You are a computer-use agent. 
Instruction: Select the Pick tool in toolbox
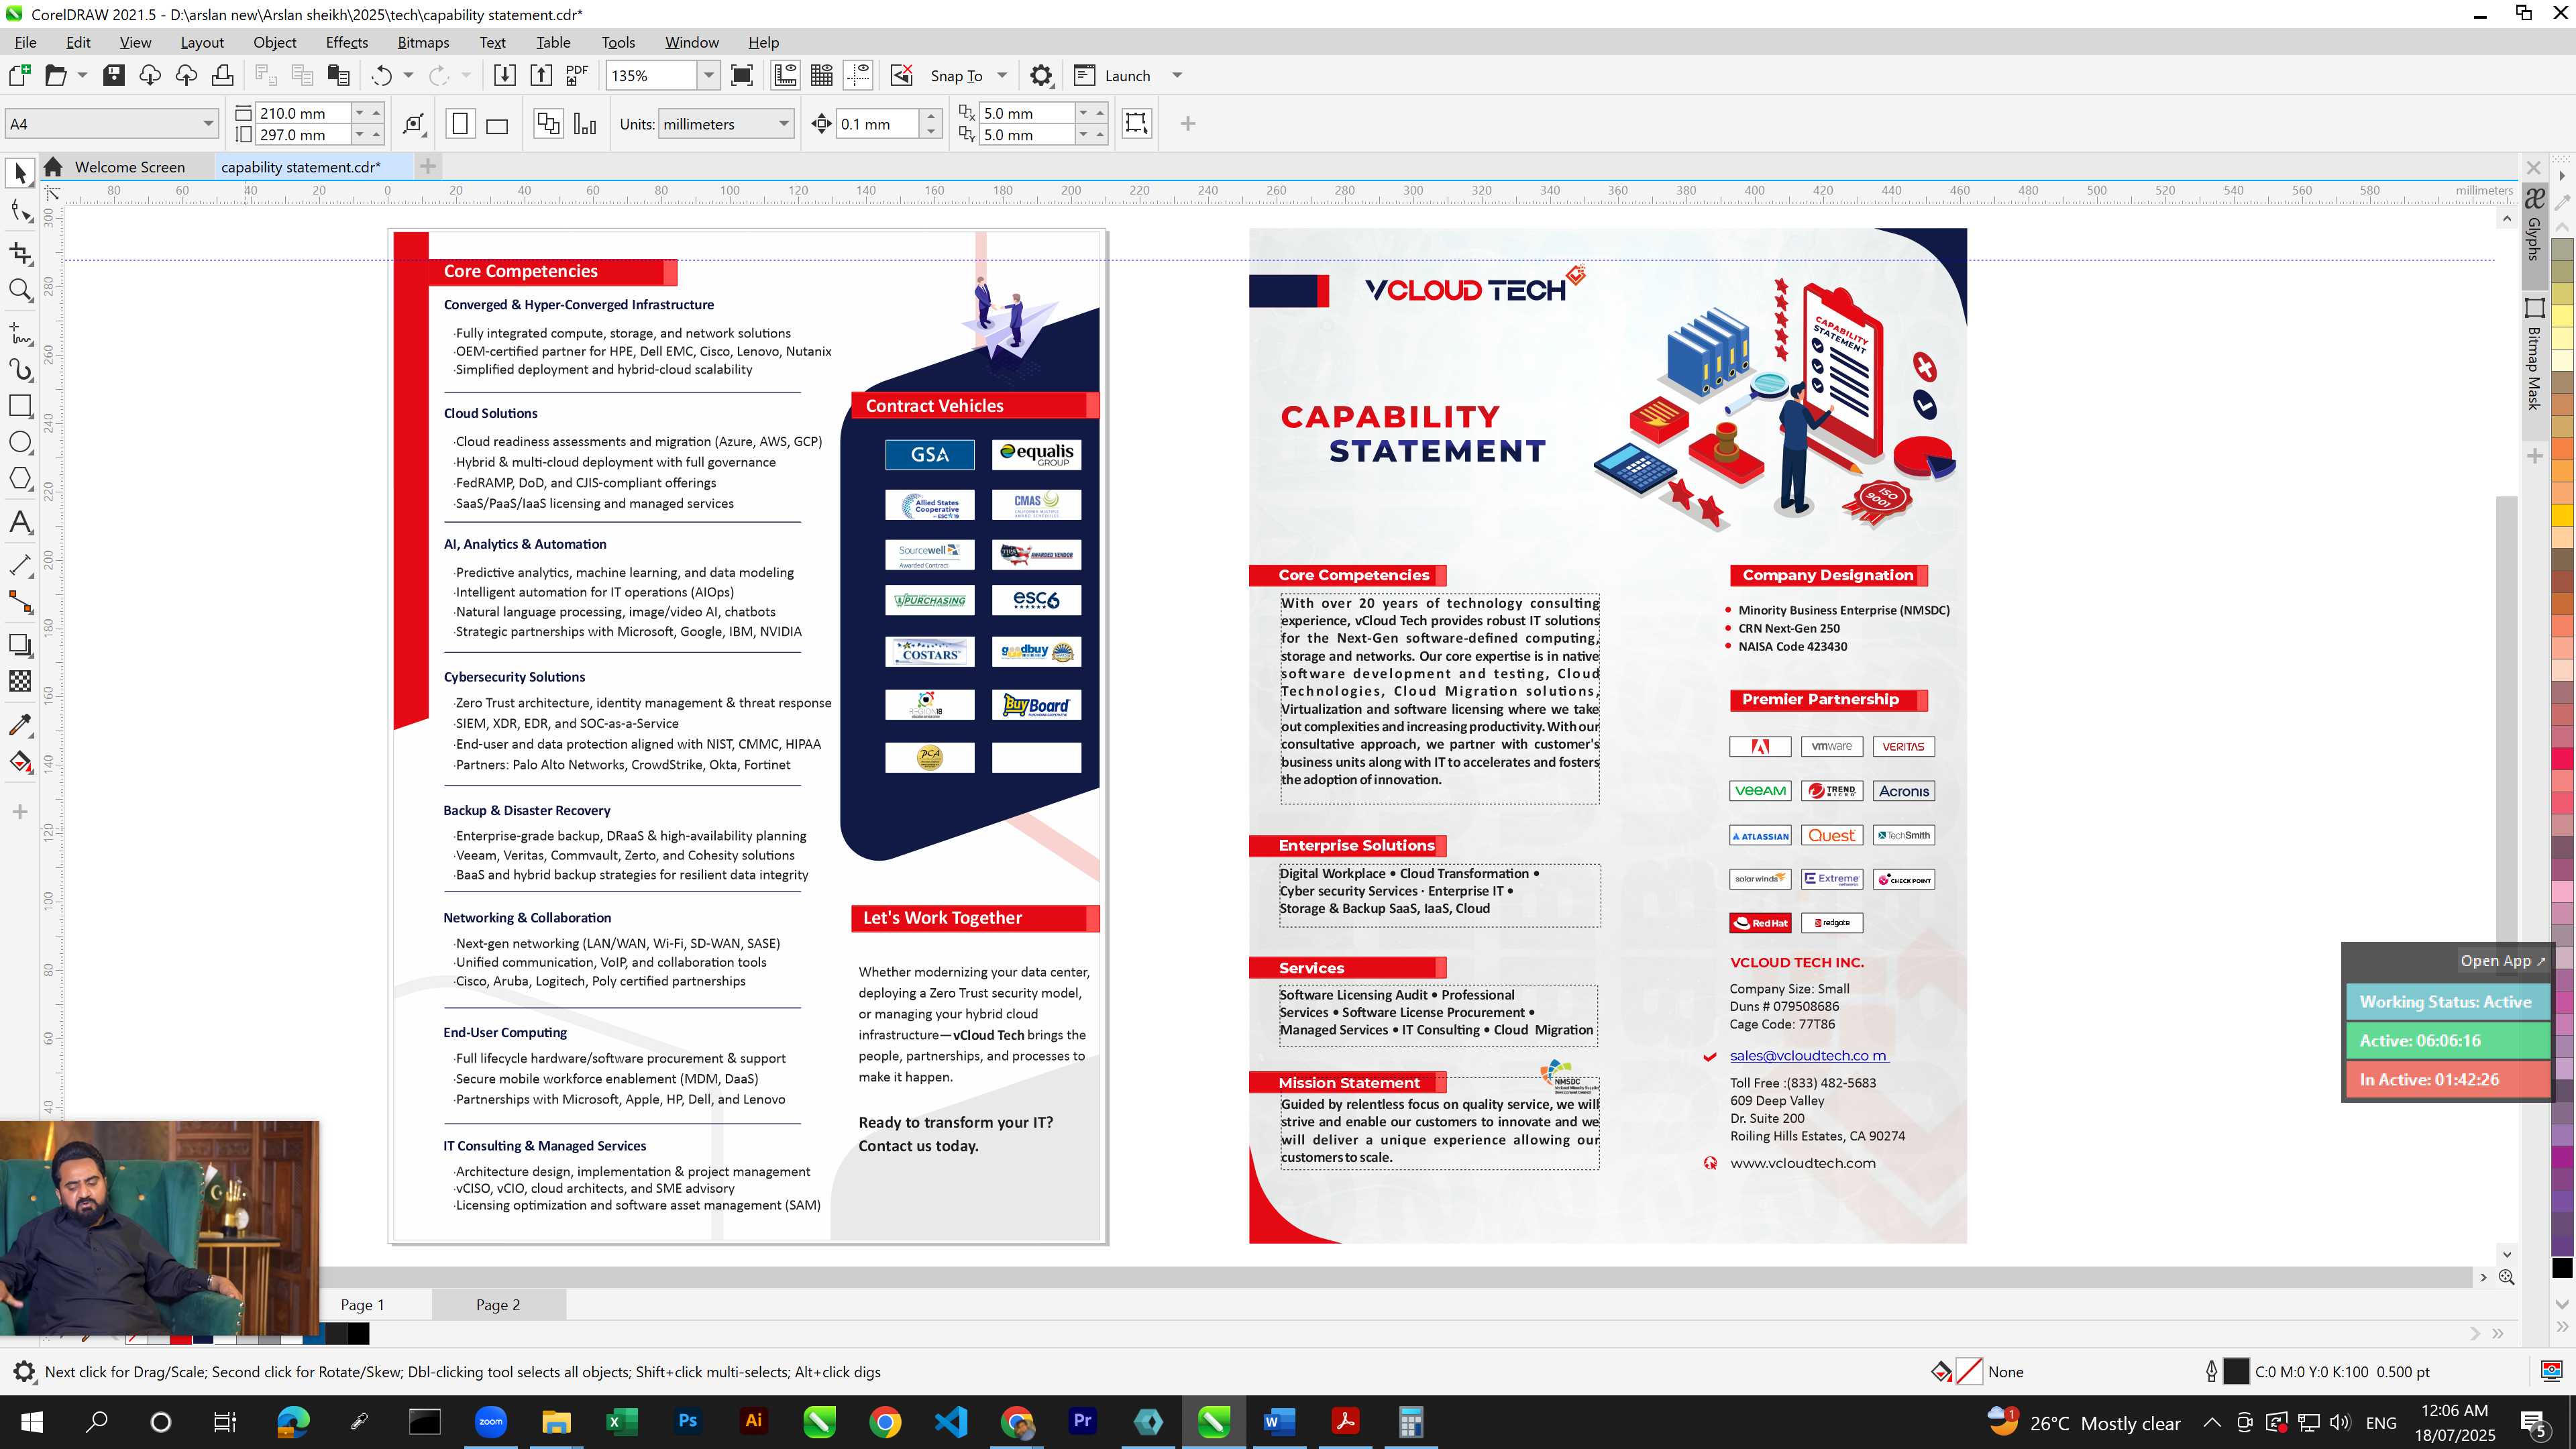(20, 173)
